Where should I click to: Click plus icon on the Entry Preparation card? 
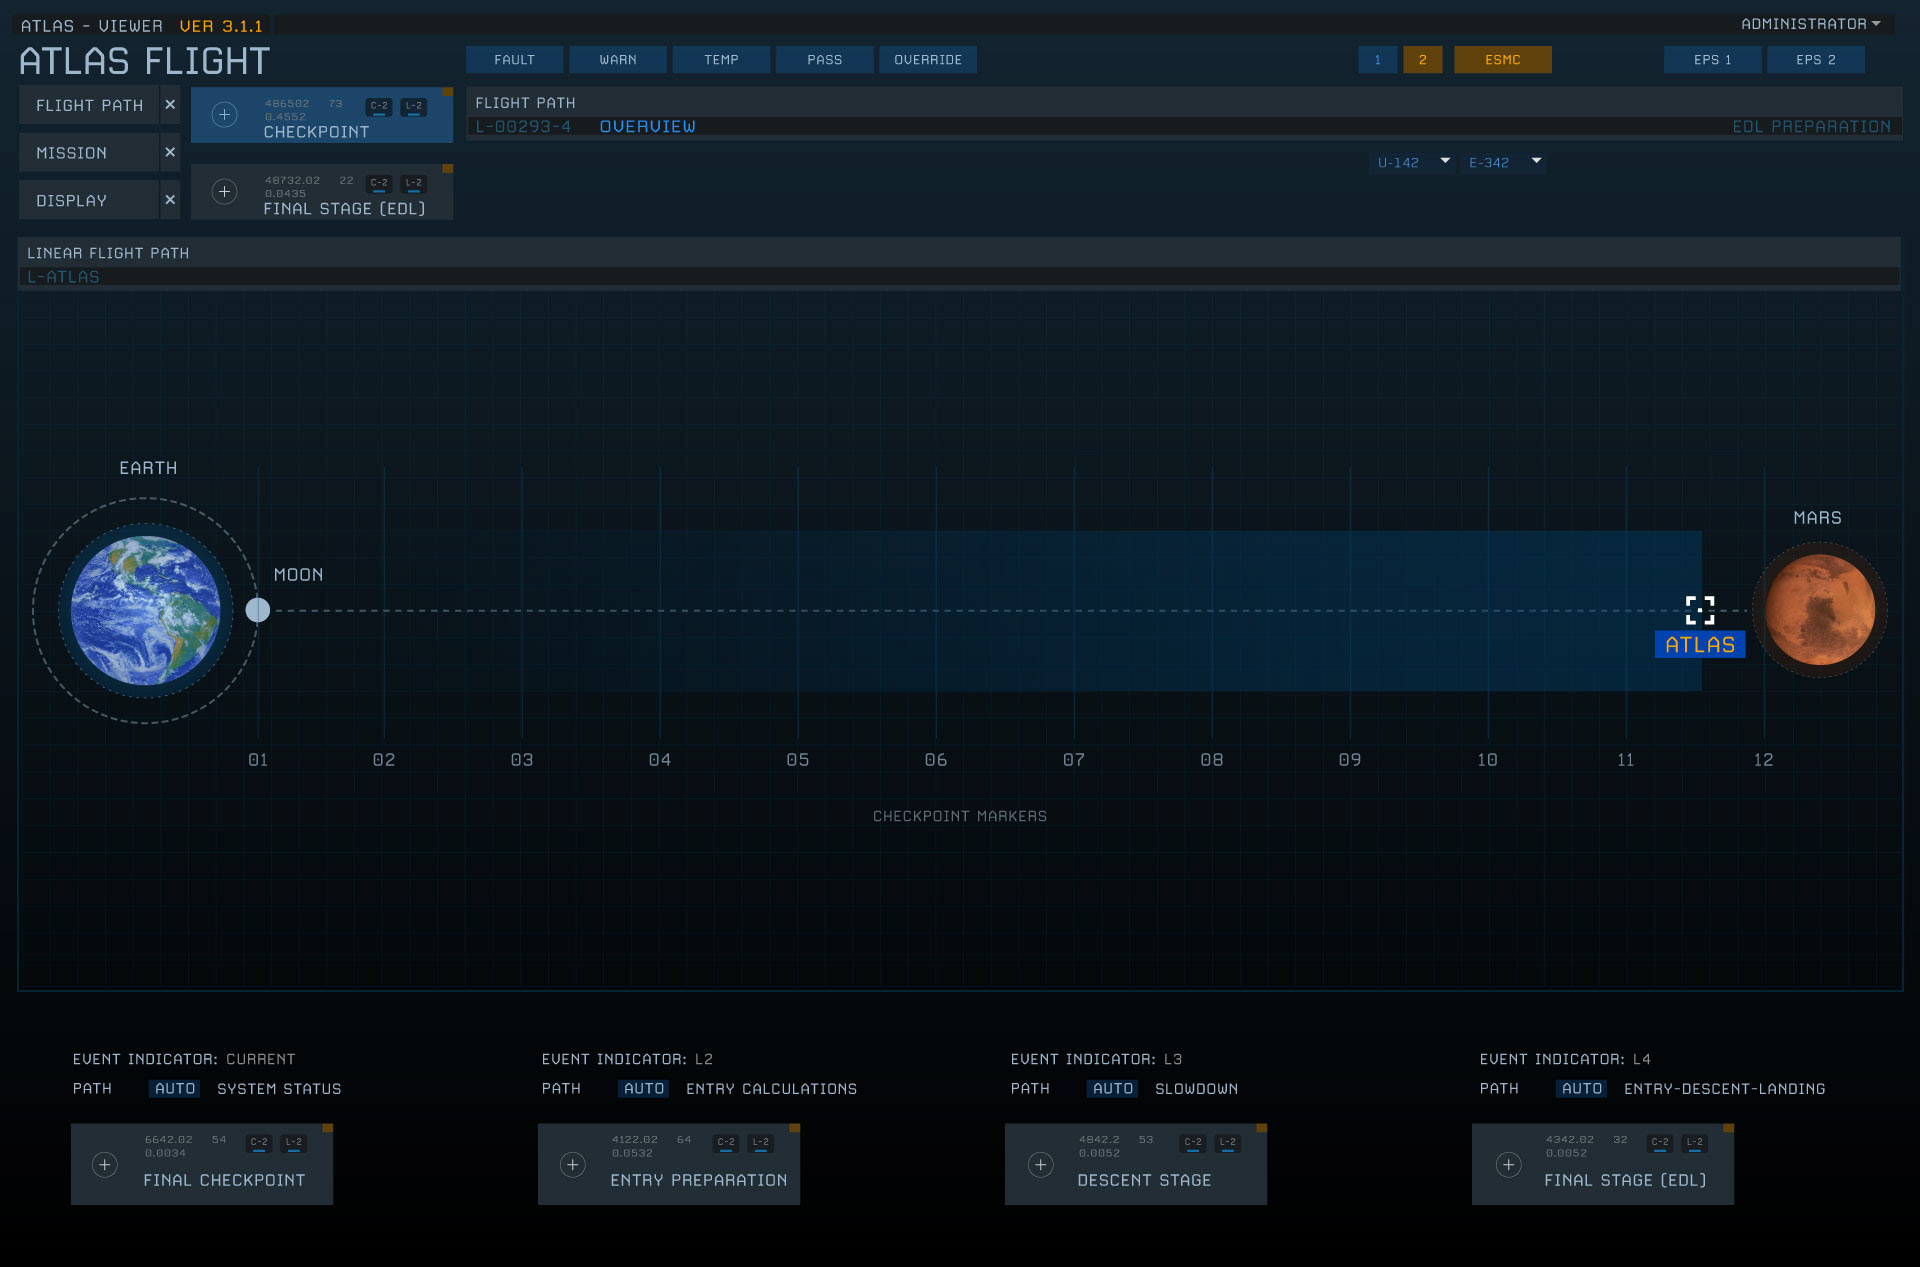point(572,1165)
